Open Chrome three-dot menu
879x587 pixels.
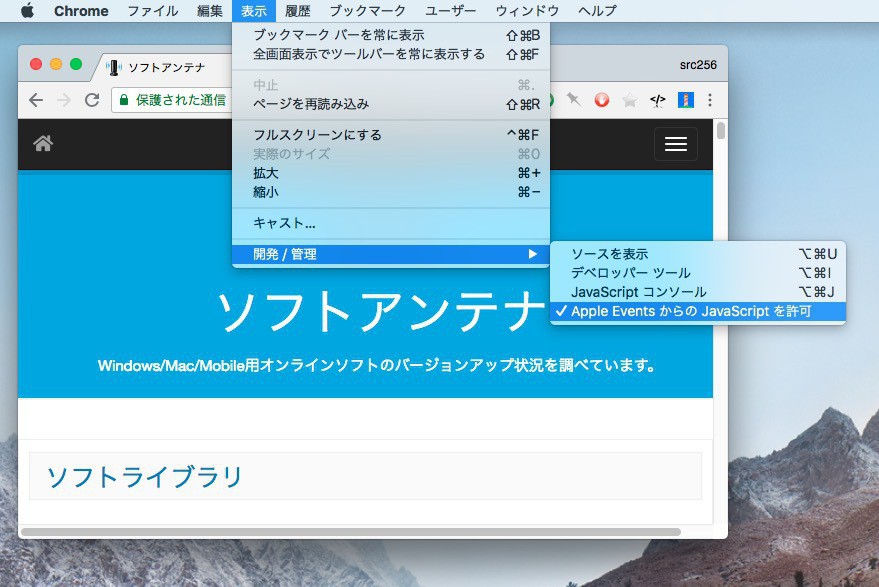[710, 100]
